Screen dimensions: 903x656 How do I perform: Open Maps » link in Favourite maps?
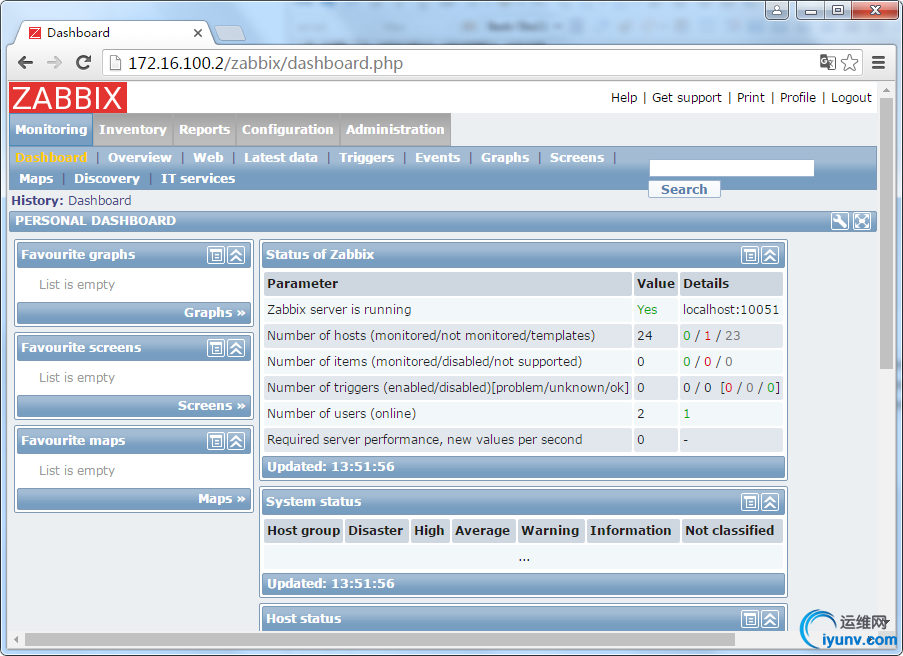pos(222,499)
